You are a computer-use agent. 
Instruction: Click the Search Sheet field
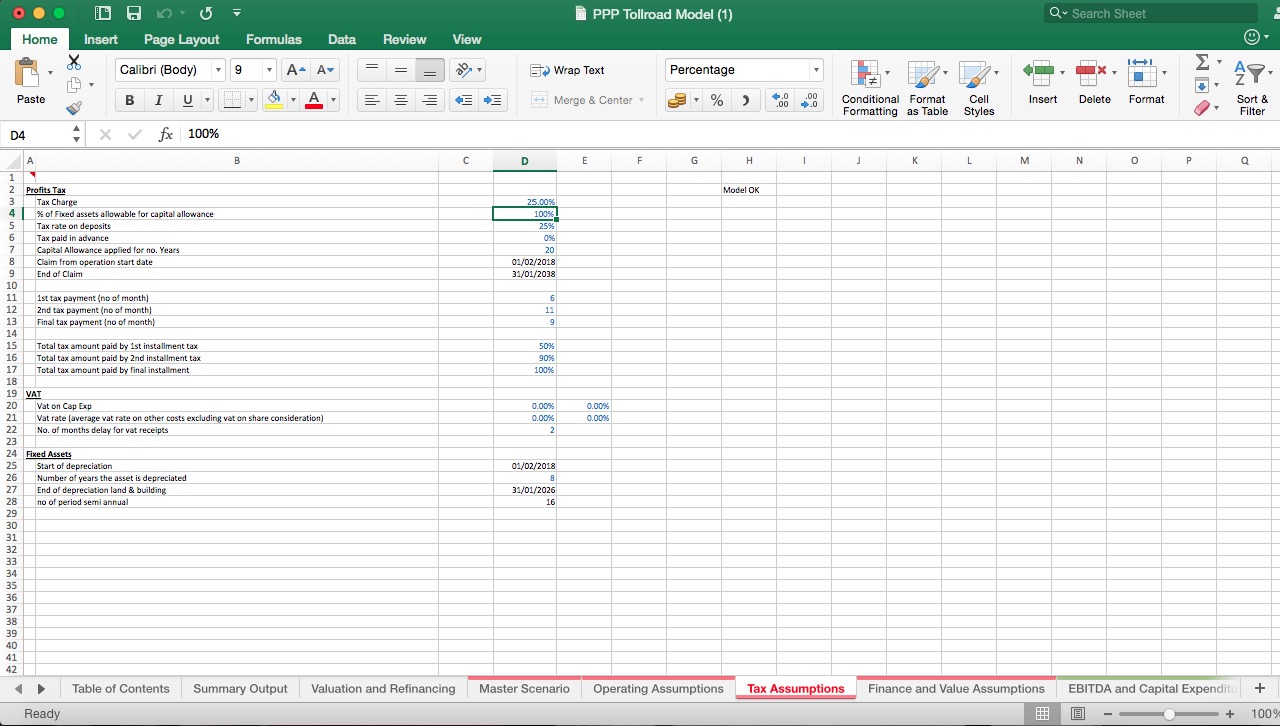[1150, 13]
